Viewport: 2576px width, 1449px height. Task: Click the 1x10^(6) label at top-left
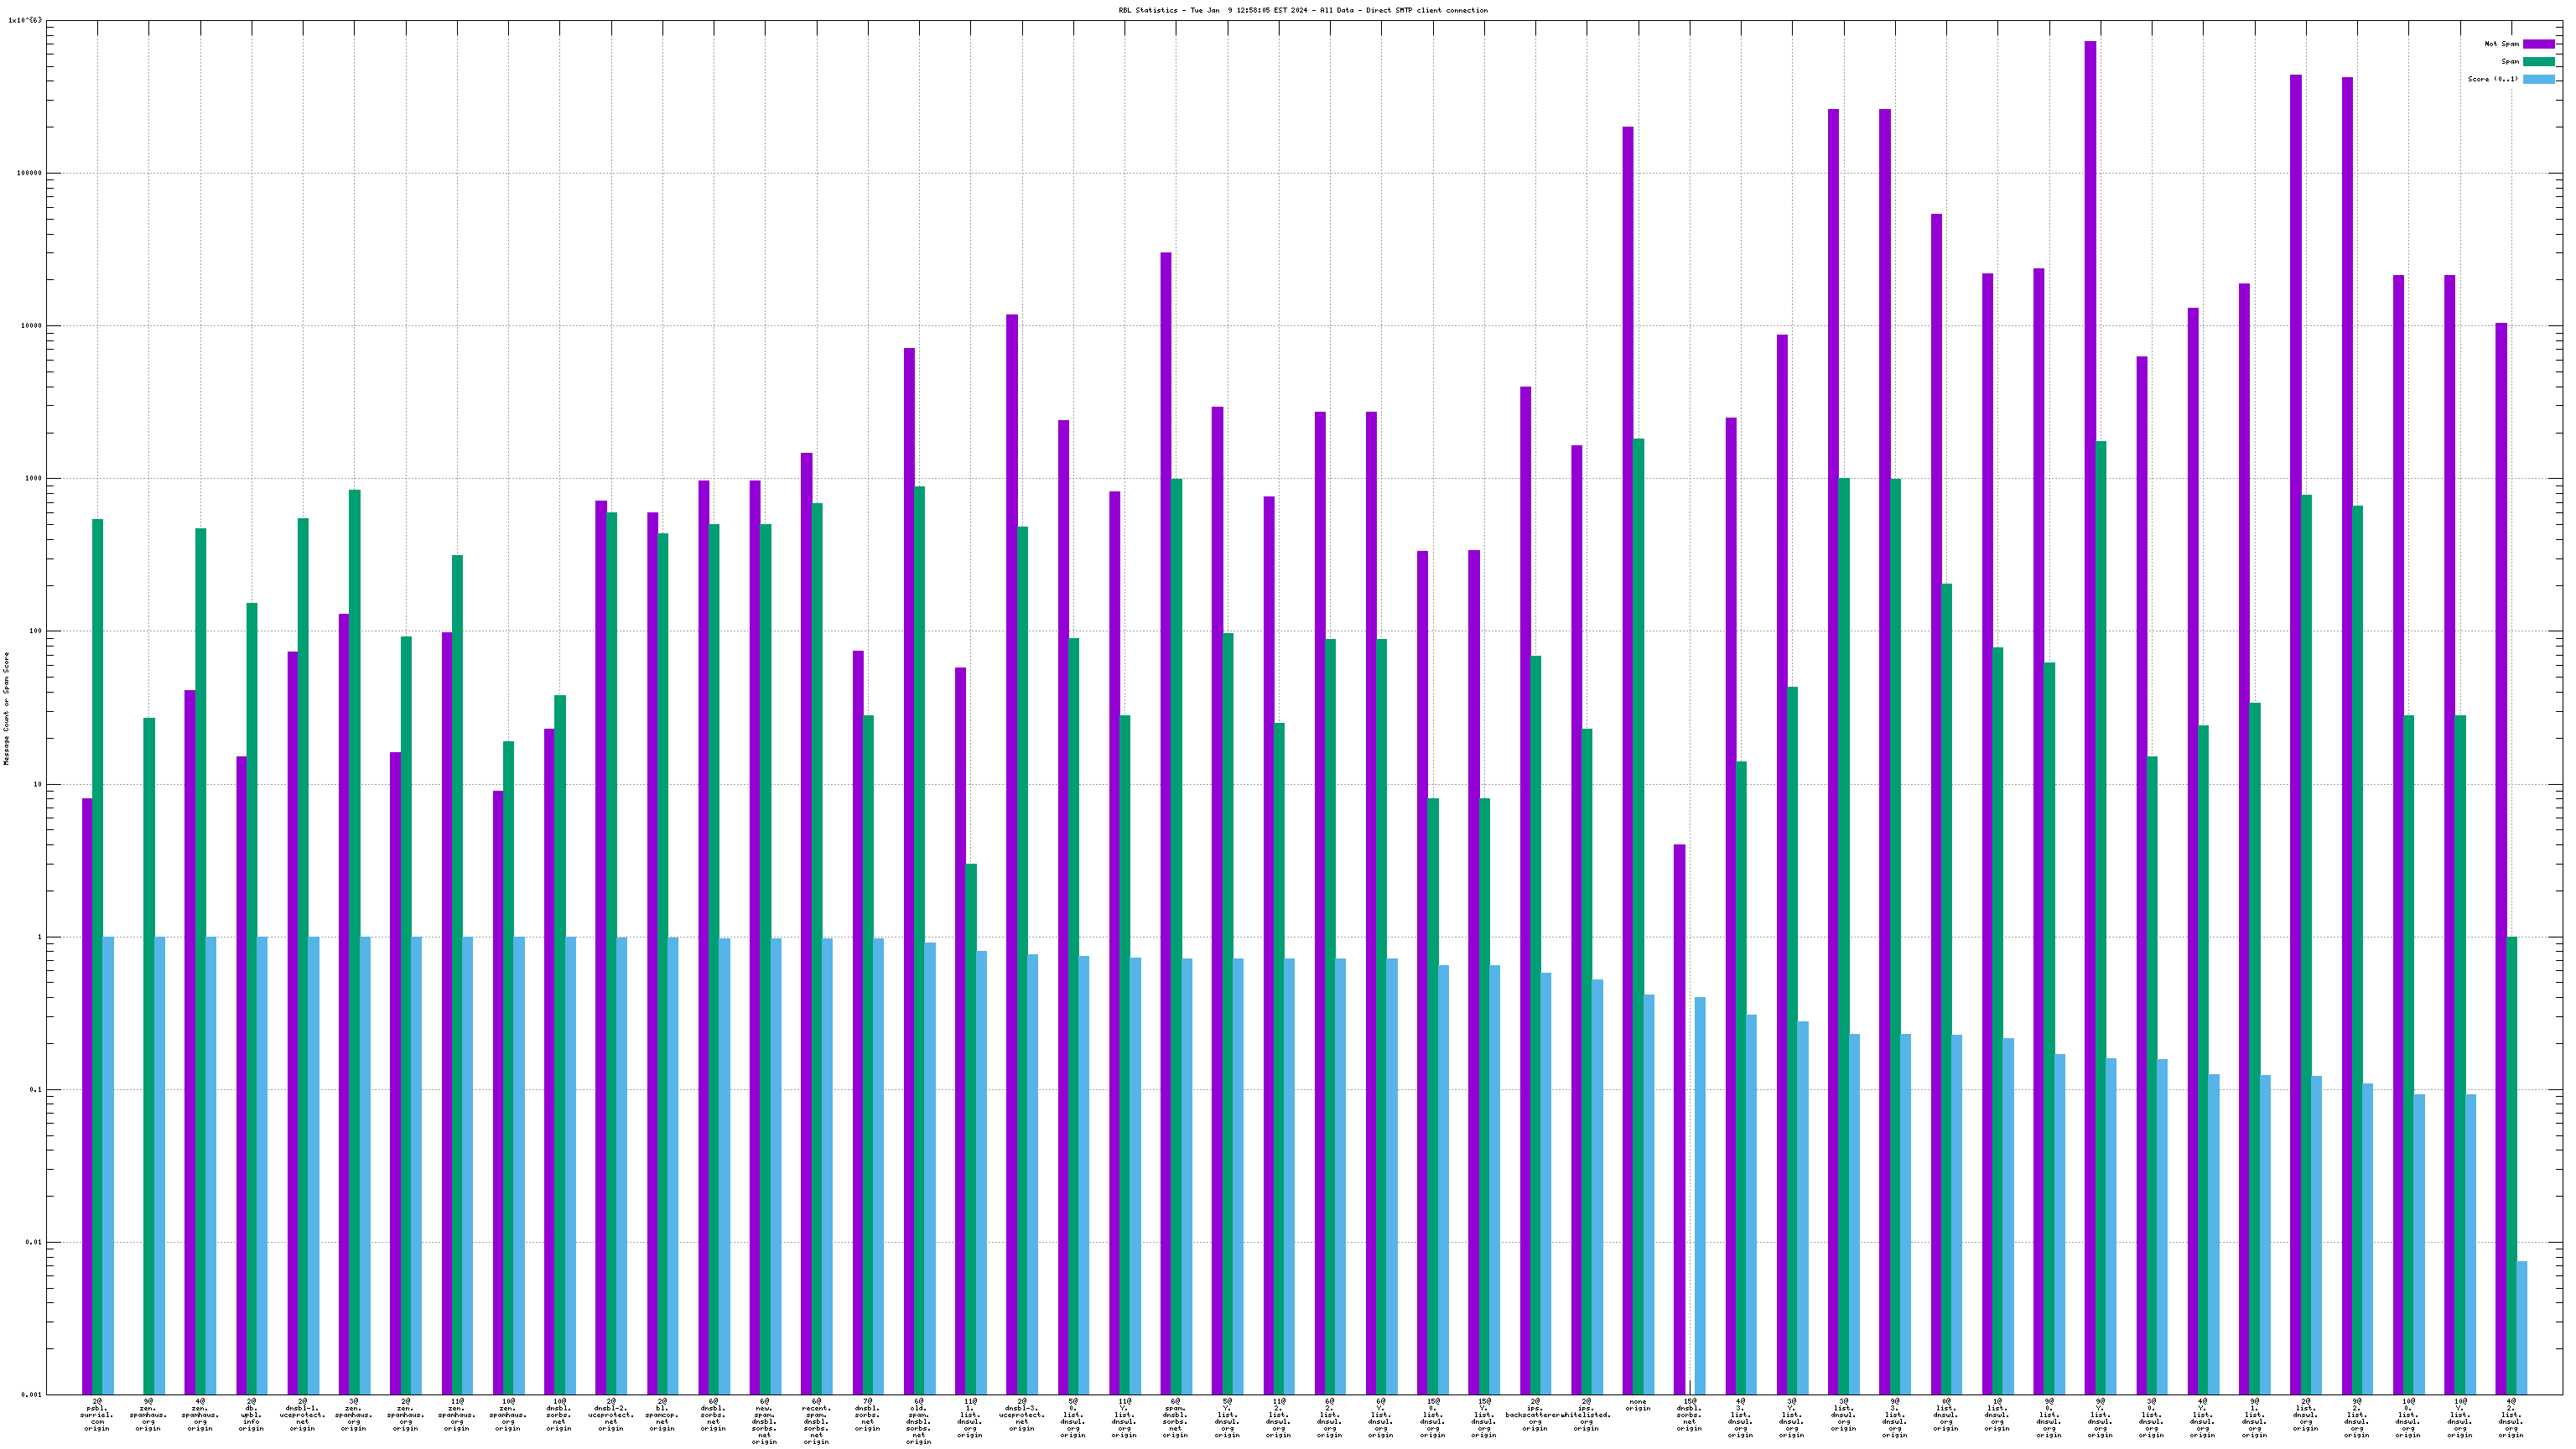tap(25, 20)
